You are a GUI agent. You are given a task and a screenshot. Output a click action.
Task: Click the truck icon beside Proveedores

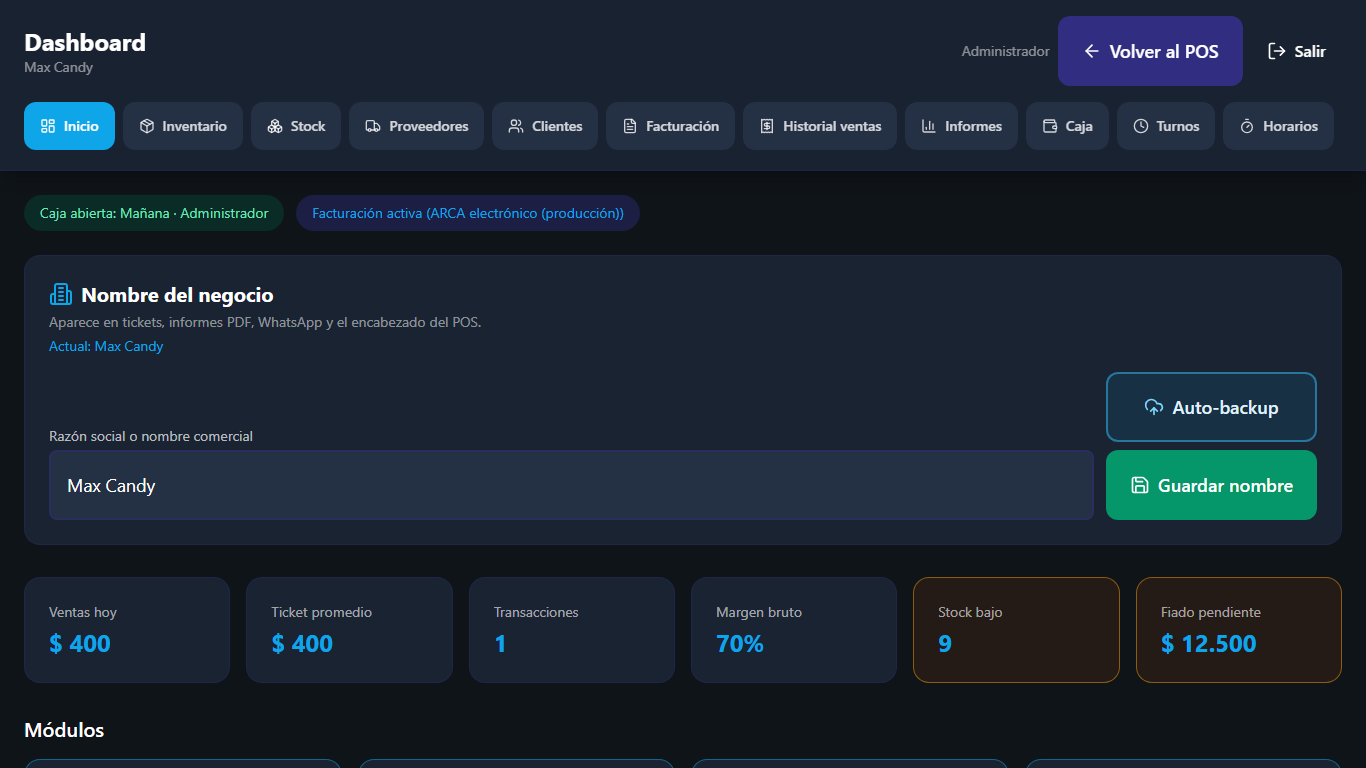click(373, 126)
